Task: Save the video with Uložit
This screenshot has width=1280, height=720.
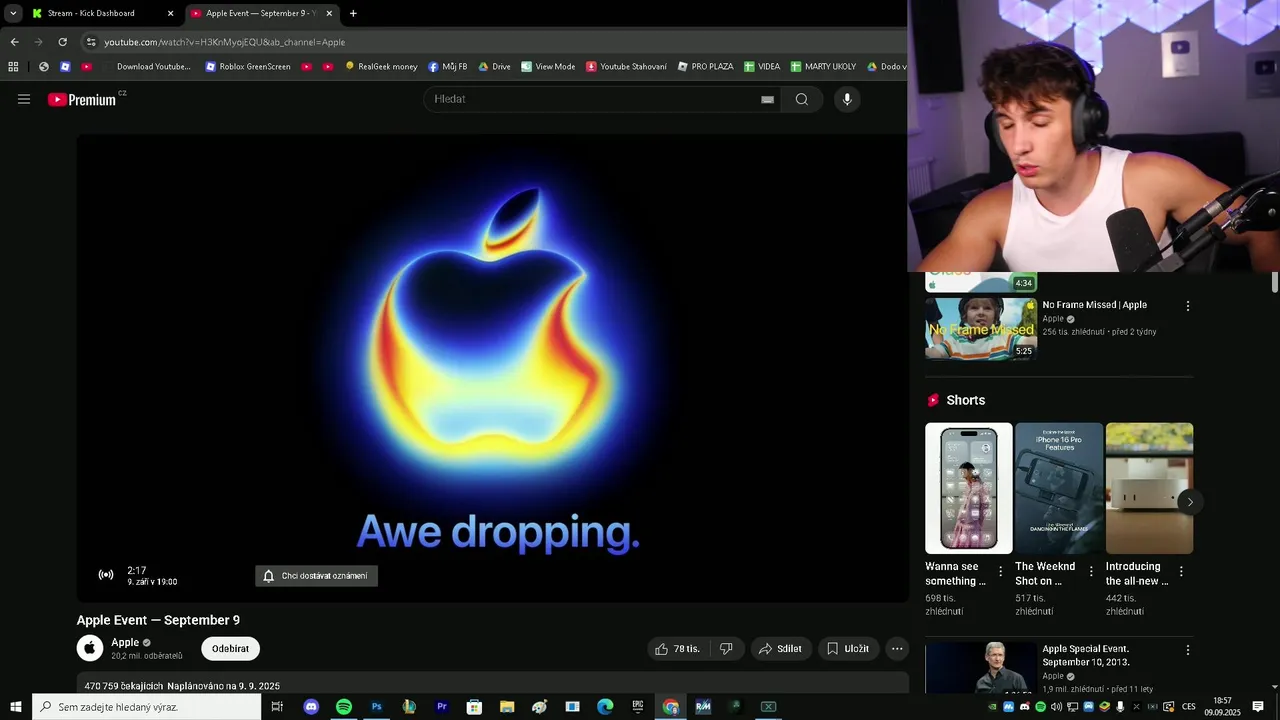Action: (847, 648)
